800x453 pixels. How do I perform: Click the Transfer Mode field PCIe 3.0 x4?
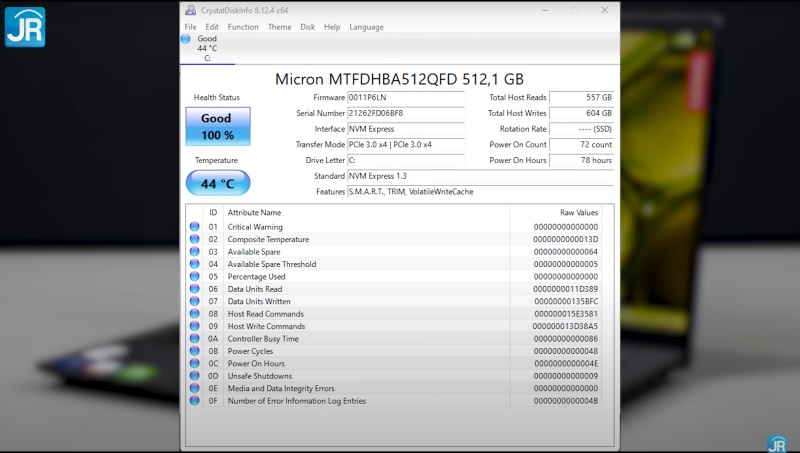406,144
